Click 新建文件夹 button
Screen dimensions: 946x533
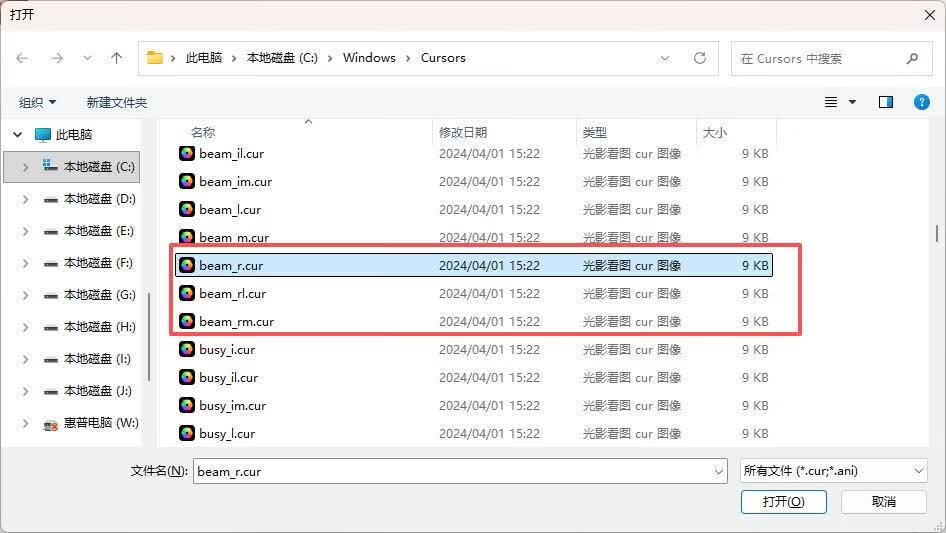(x=117, y=103)
